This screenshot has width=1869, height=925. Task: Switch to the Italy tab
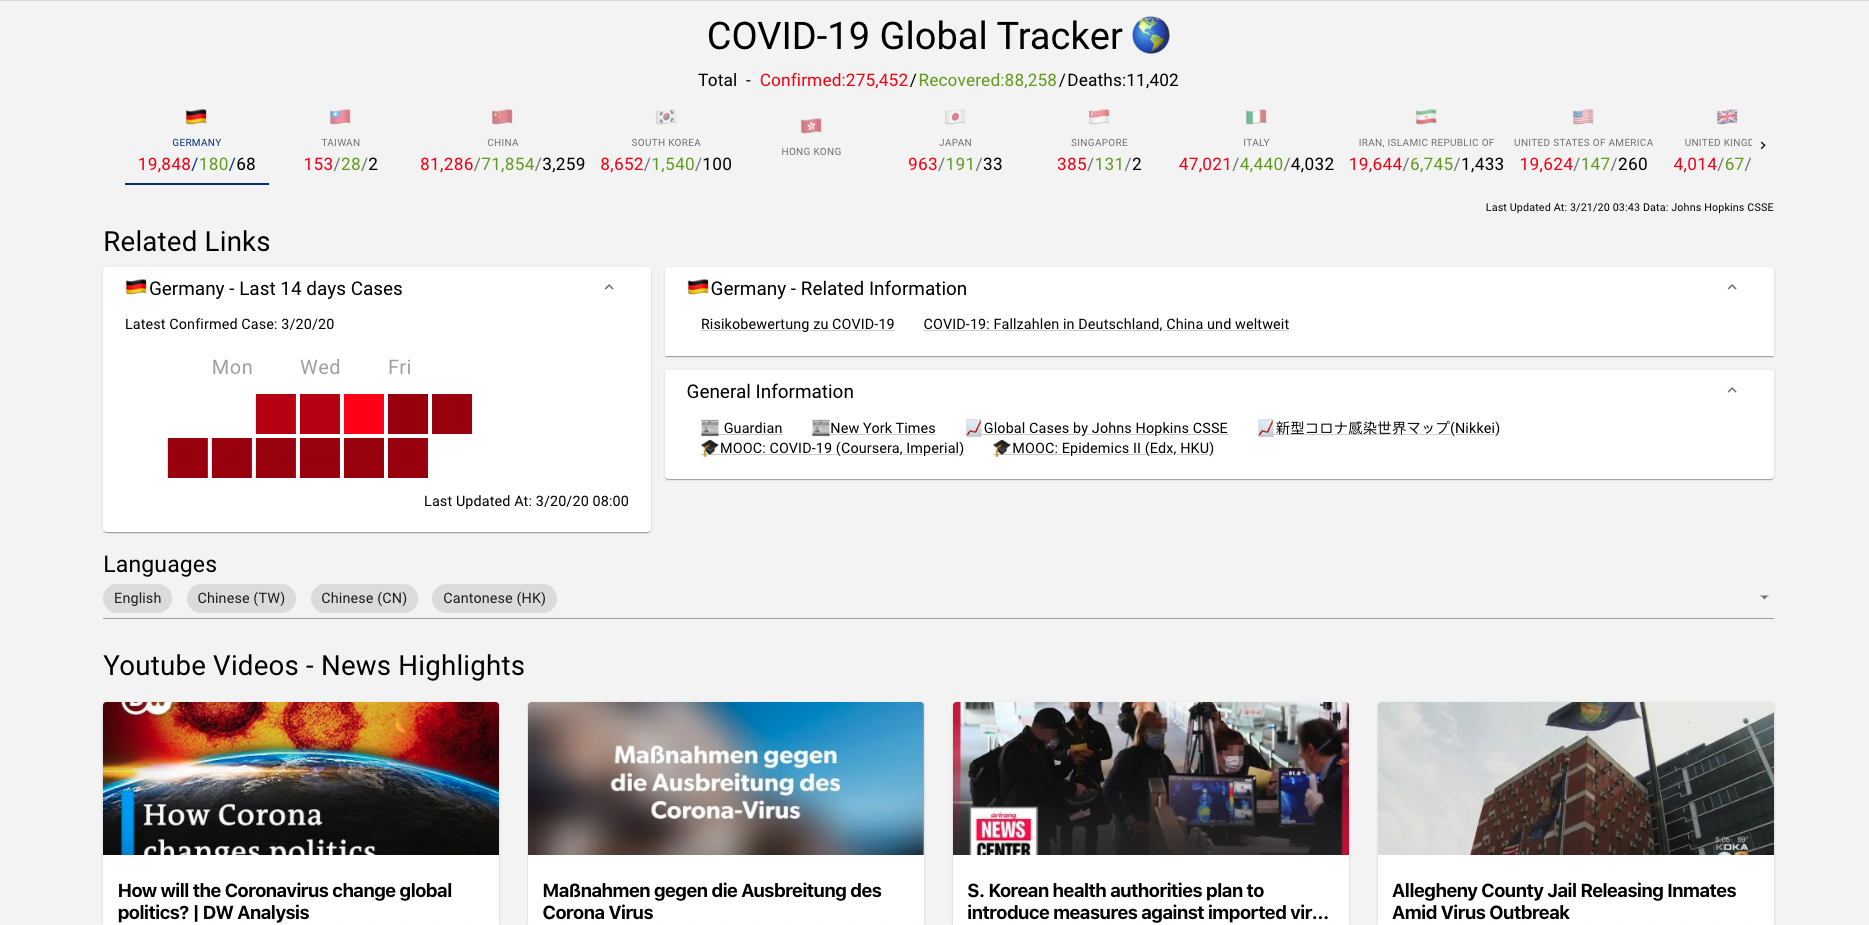point(1256,144)
